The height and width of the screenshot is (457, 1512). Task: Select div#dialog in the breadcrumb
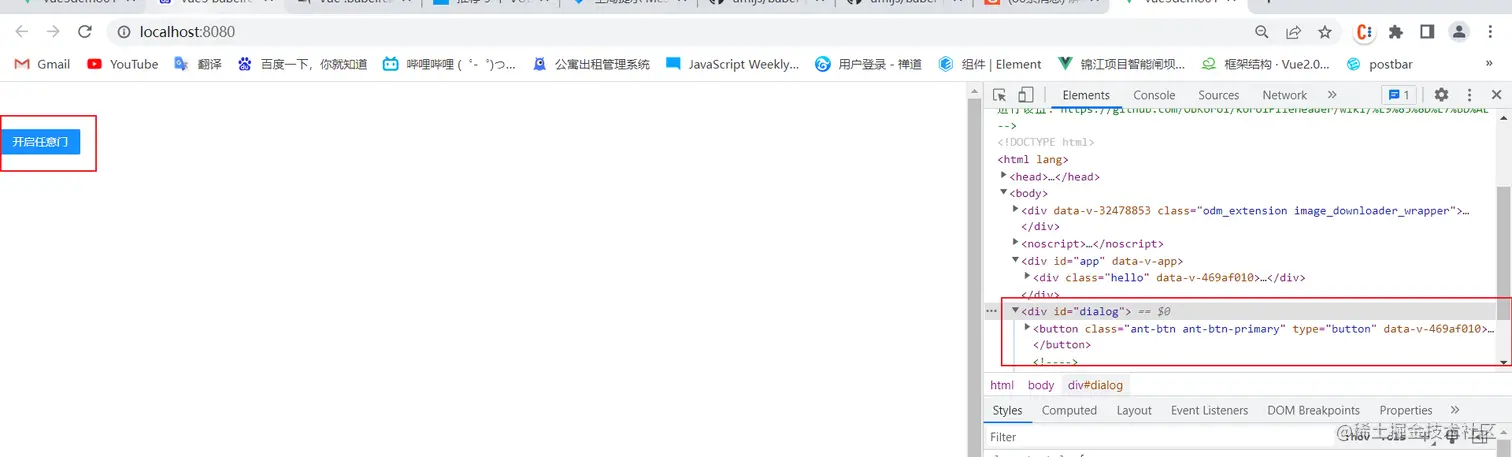click(1096, 385)
